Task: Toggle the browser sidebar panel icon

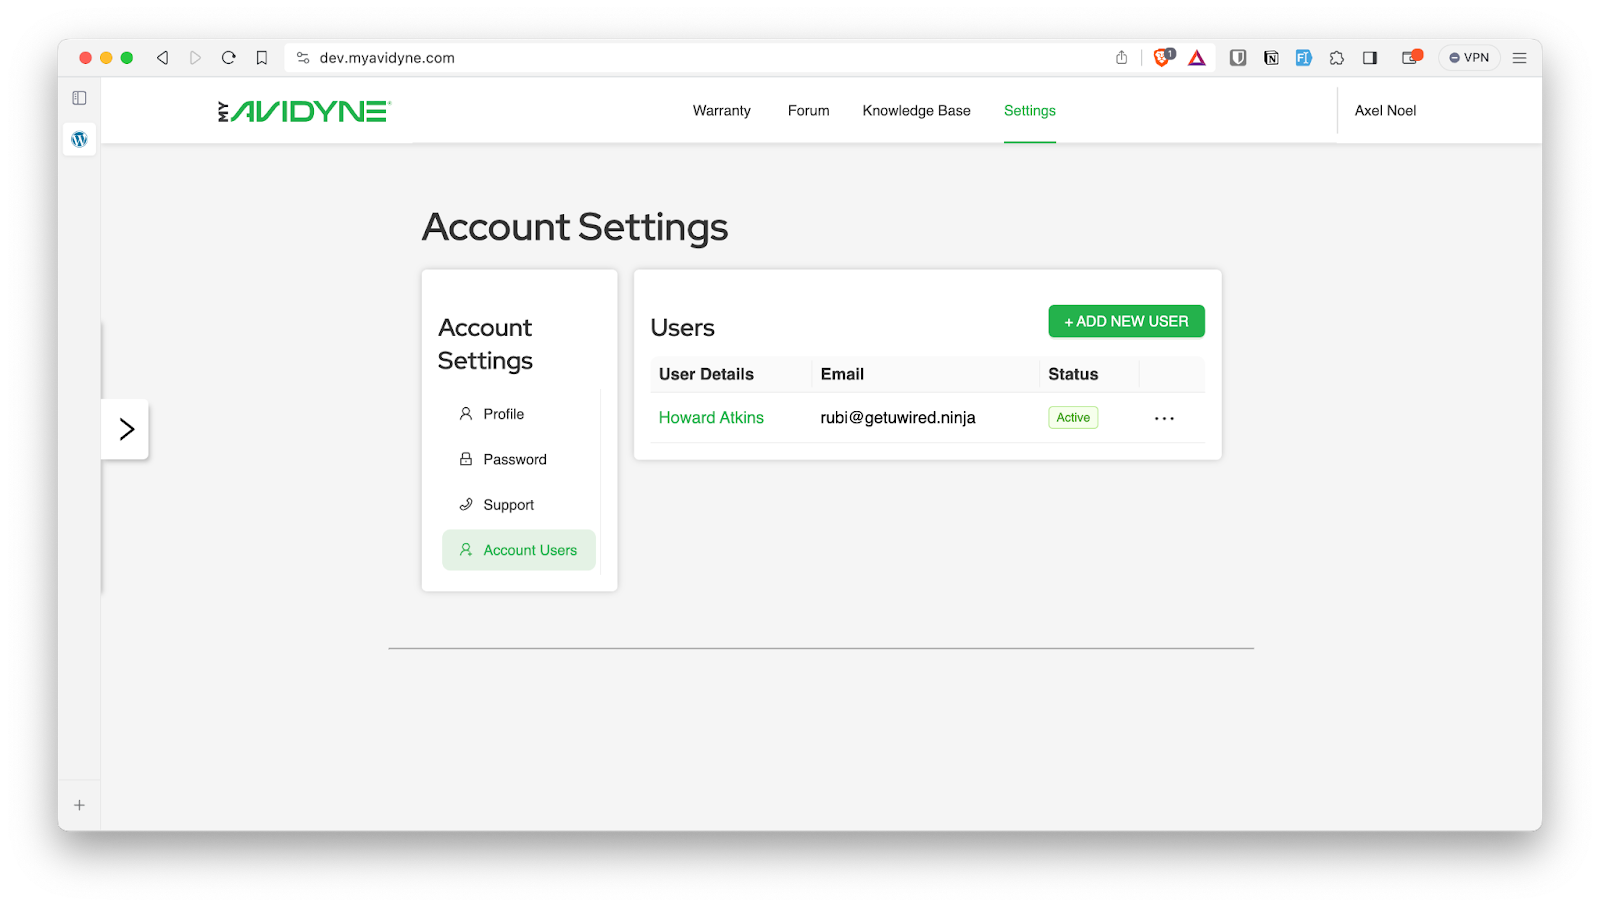Action: [x=1370, y=58]
